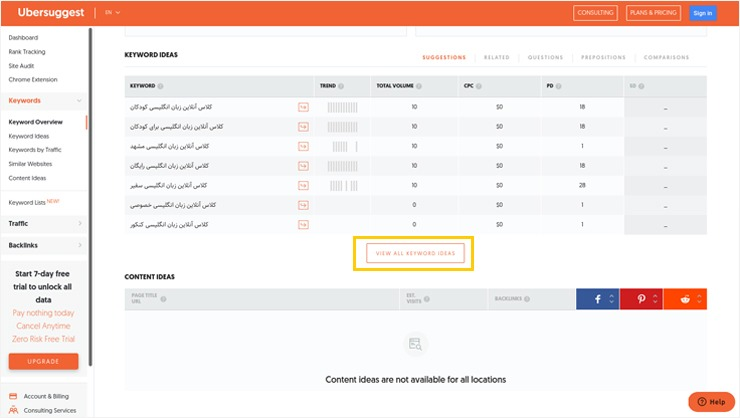Toggle sort arrows on the Pinterest column
740x418 pixels.
click(x=655, y=299)
